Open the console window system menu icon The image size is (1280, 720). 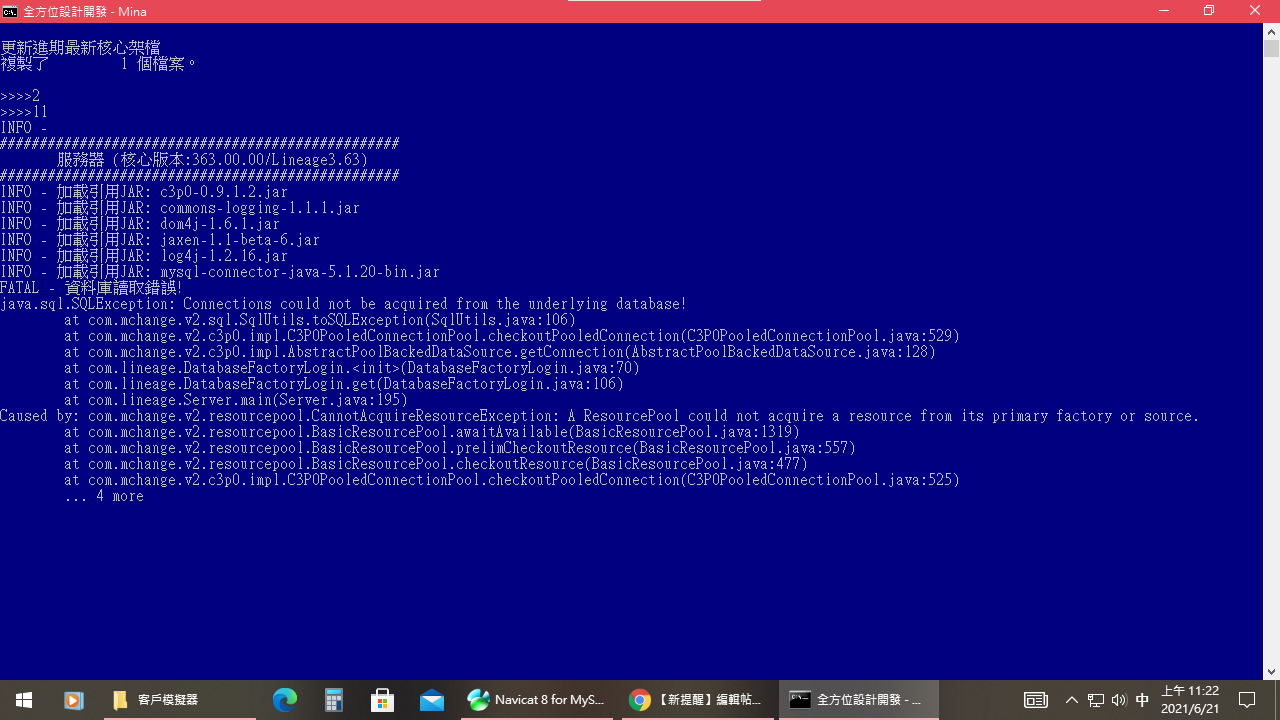click(10, 11)
